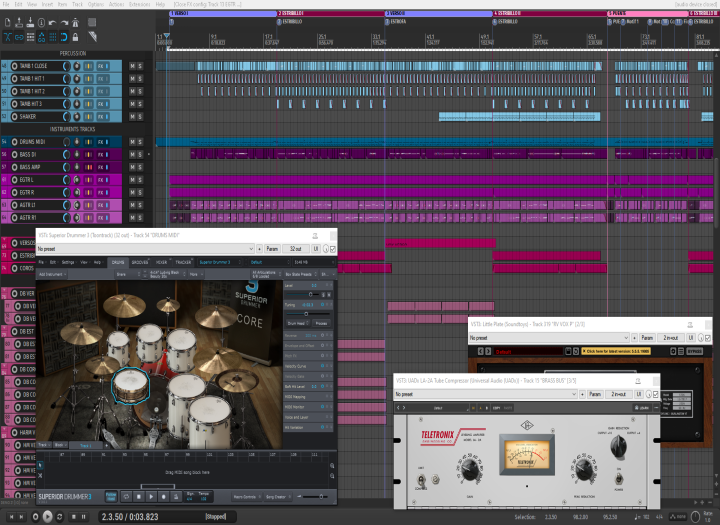Screen dimensions: 720x525
Task: Adjust the Tuning slider in Superior Drummer
Action: (x=306, y=314)
